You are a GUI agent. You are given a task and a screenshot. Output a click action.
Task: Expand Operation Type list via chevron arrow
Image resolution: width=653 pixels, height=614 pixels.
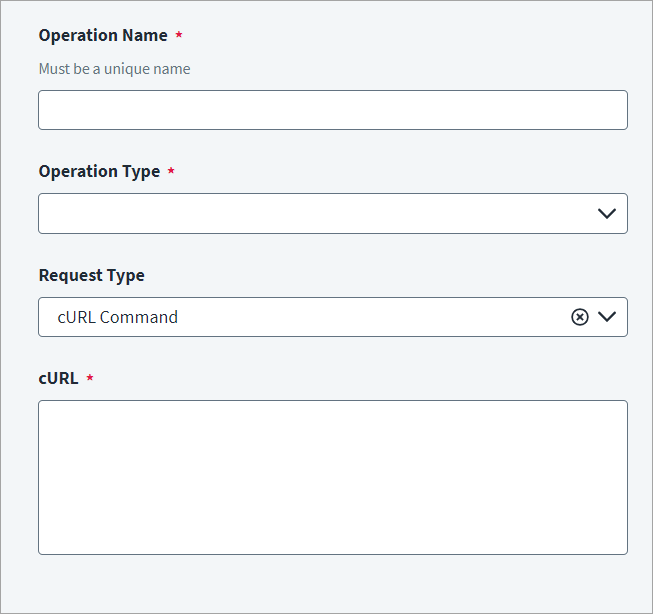pos(607,214)
